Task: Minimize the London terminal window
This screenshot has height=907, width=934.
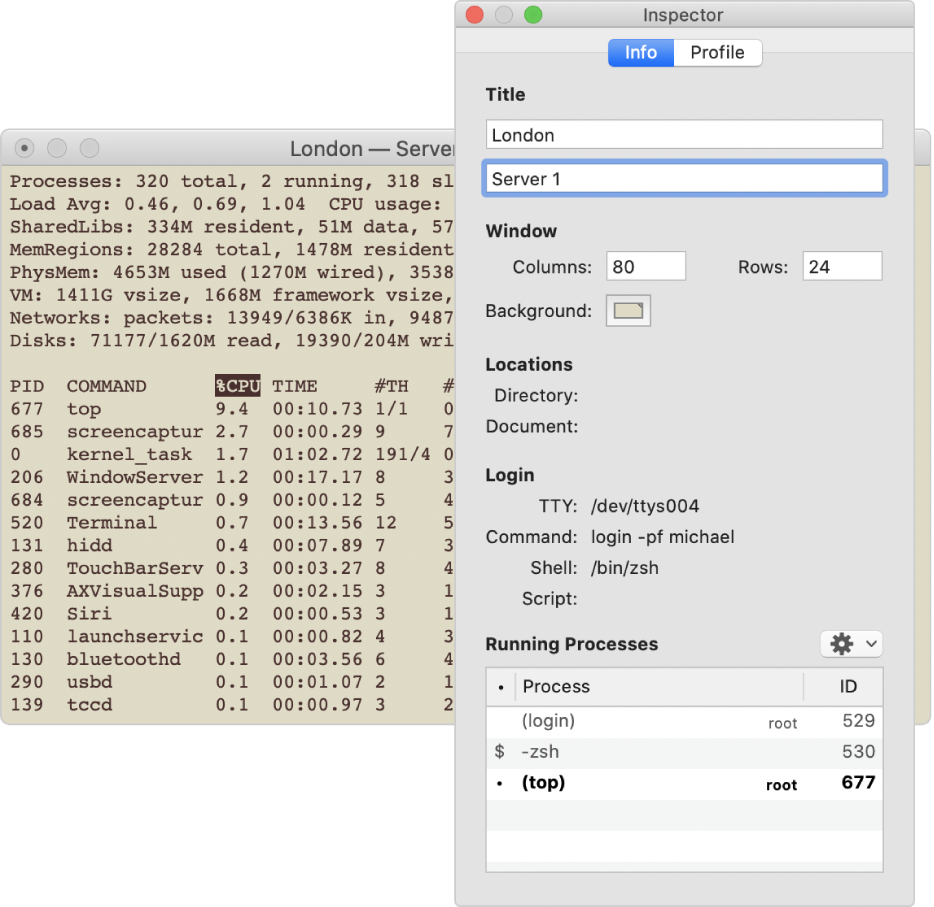Action: [x=57, y=148]
